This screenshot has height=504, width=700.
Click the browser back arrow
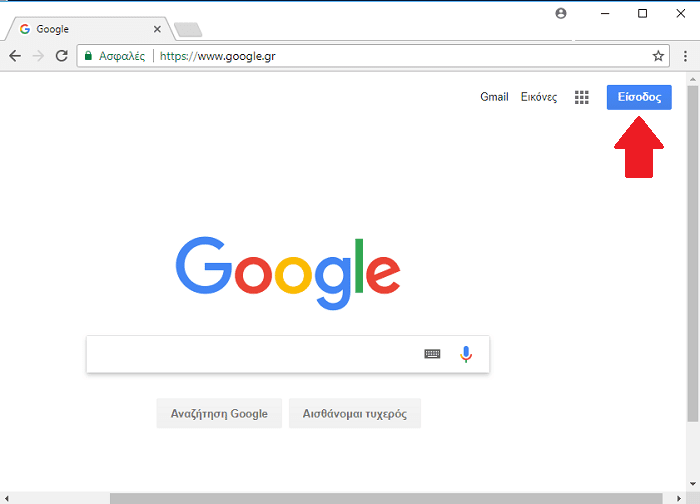15,56
